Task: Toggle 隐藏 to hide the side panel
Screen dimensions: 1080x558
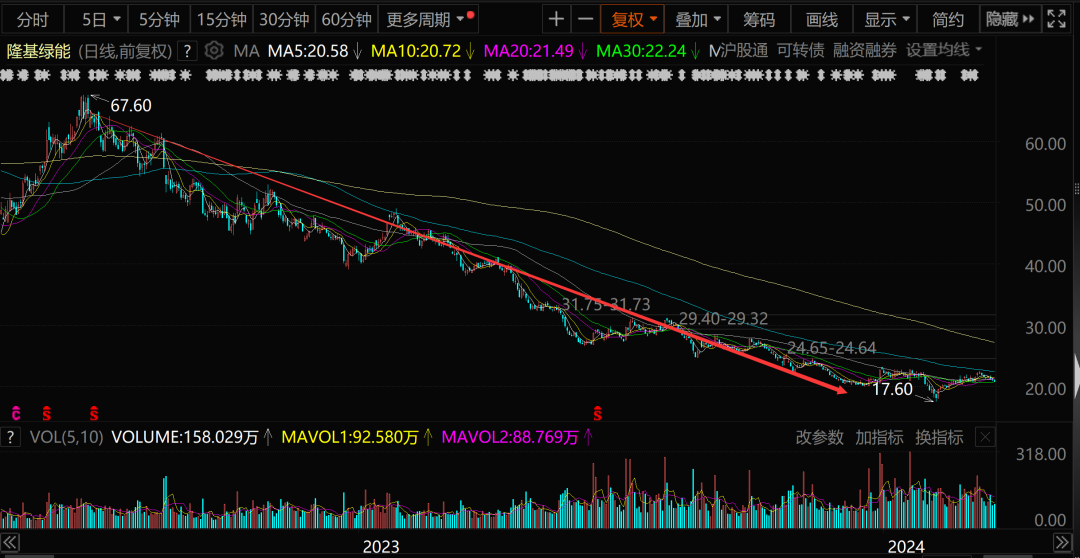Action: click(x=1010, y=19)
